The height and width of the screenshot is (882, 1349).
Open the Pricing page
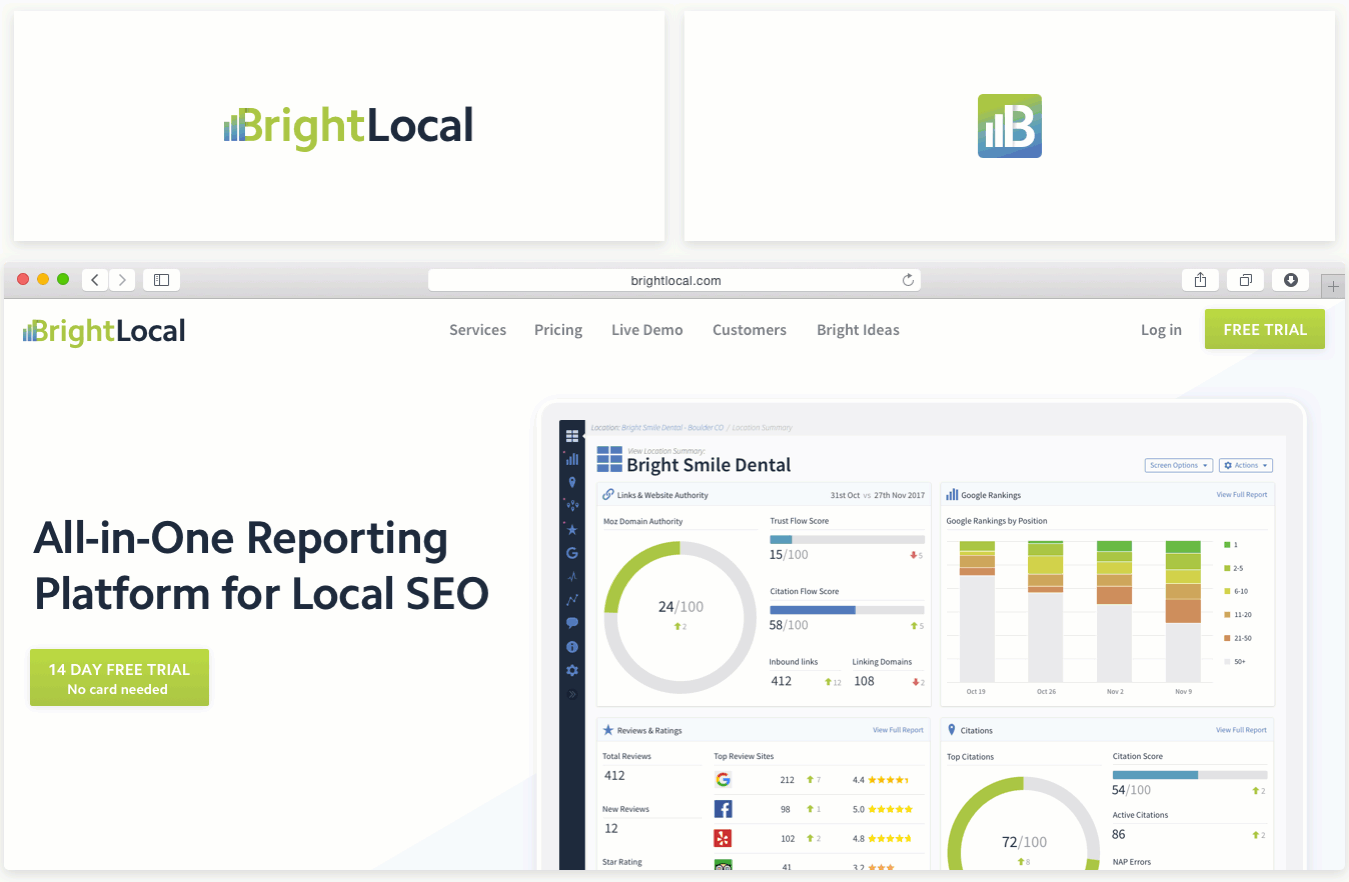pos(558,330)
